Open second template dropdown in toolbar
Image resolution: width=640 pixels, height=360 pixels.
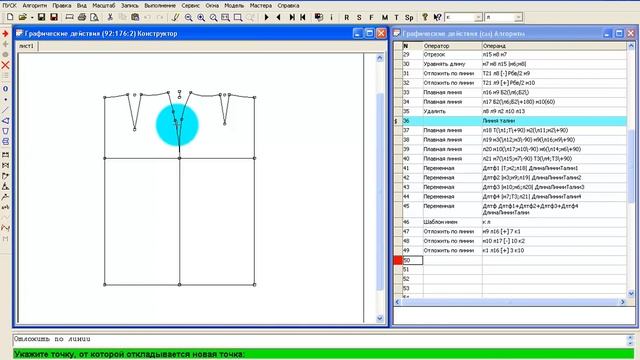tap(518, 17)
